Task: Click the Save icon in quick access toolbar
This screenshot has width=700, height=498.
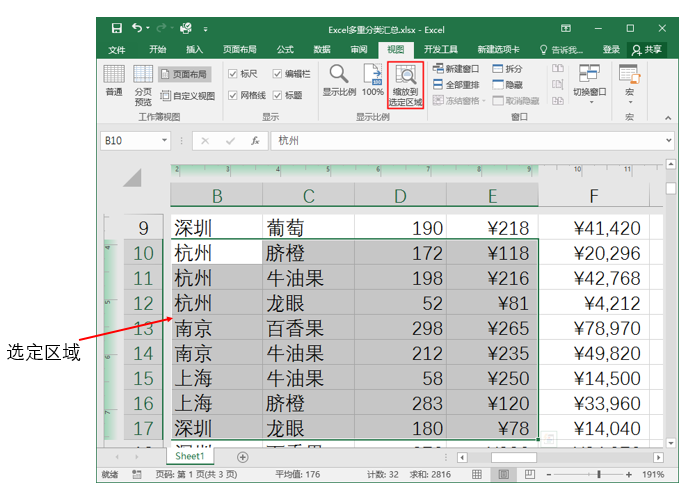Action: point(117,29)
